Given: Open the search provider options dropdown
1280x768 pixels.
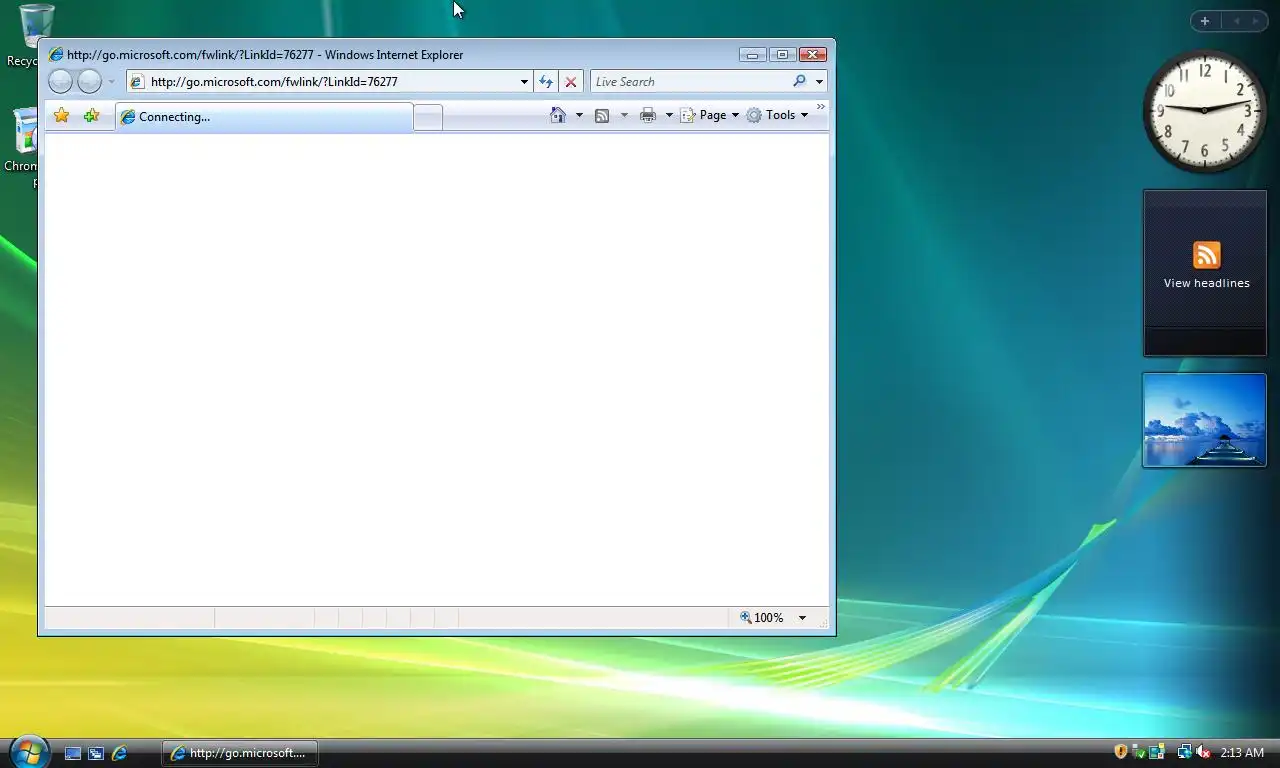Looking at the screenshot, I should pyautogui.click(x=819, y=82).
